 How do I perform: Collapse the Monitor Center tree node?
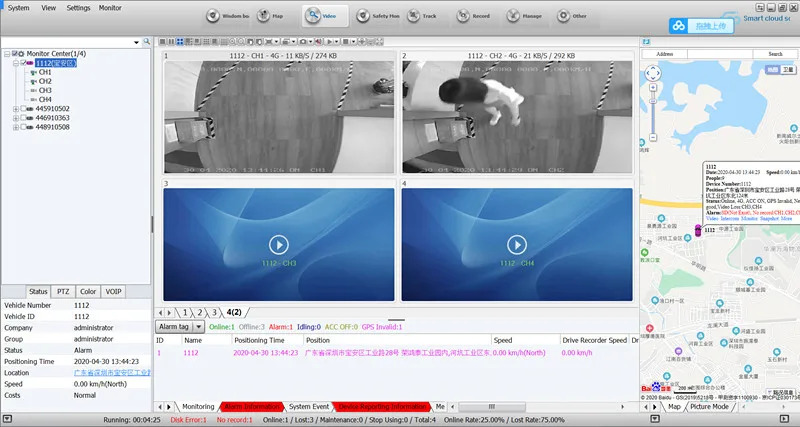[7, 54]
